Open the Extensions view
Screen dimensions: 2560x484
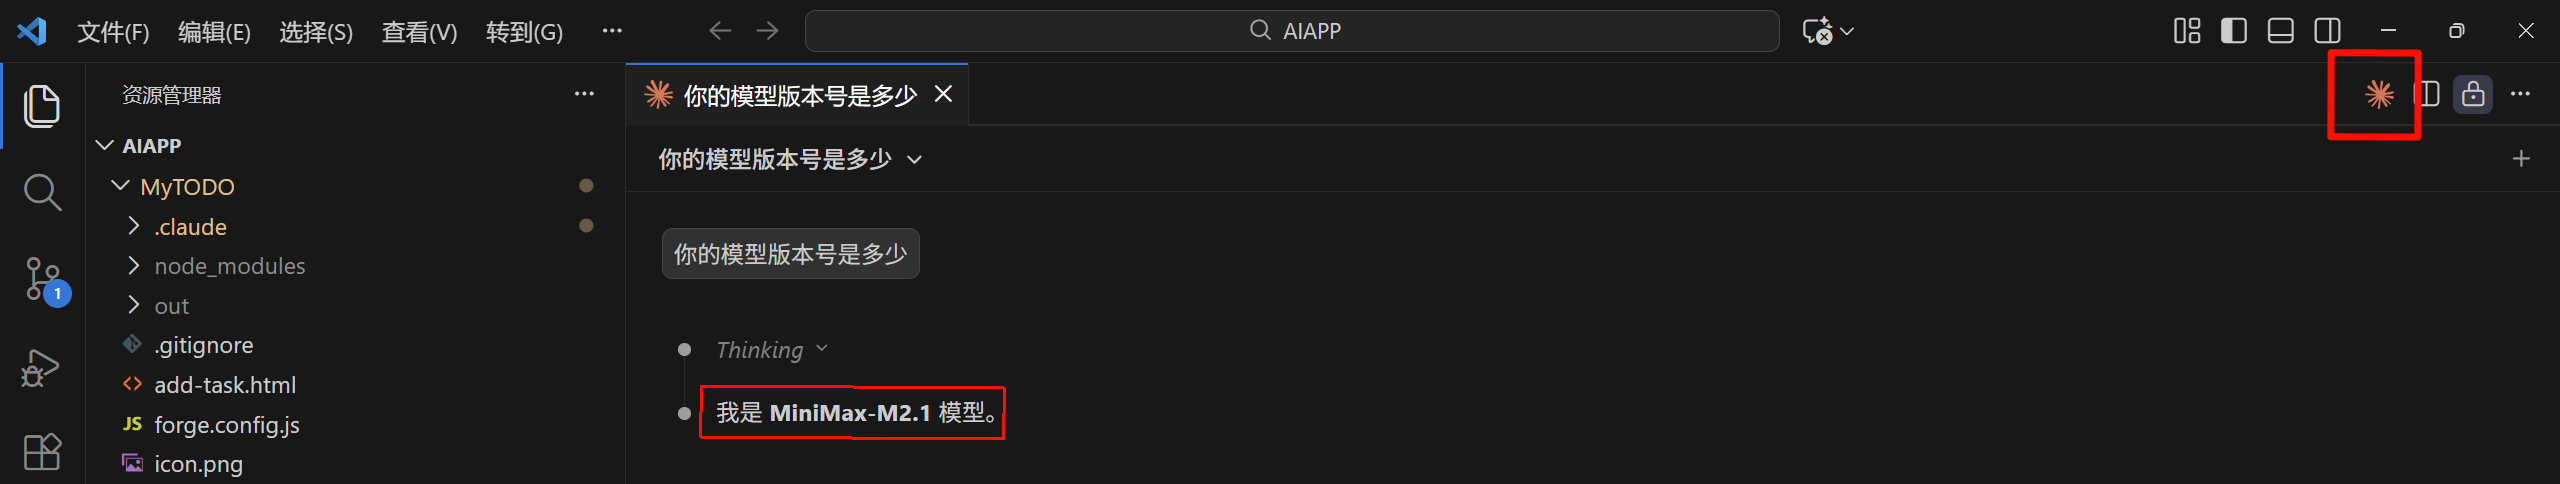tap(42, 451)
